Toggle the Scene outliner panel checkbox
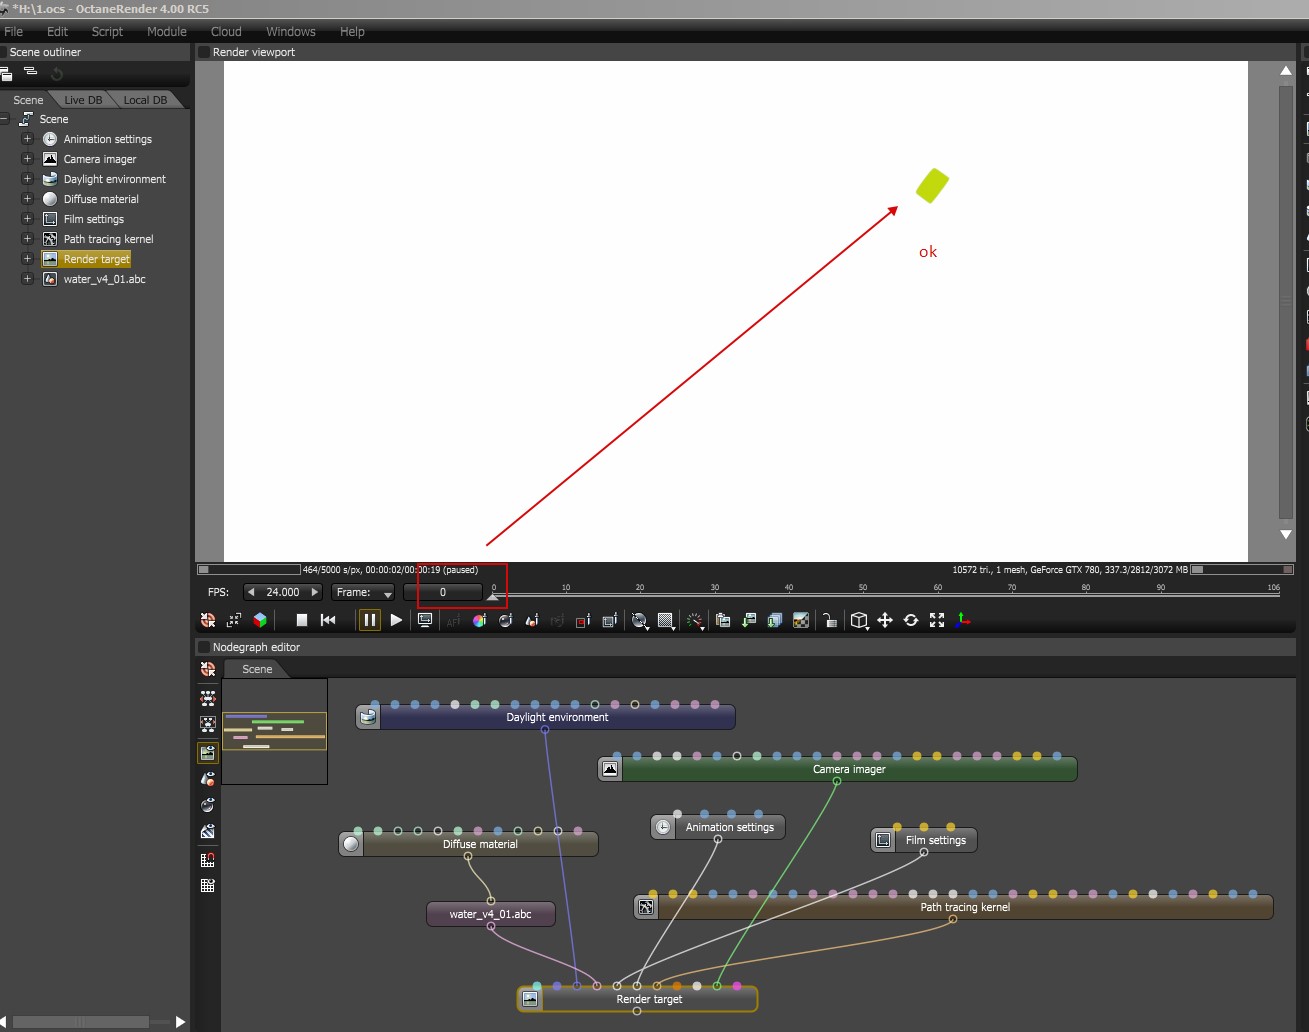Image resolution: width=1309 pixels, height=1032 pixels. pos(3,52)
